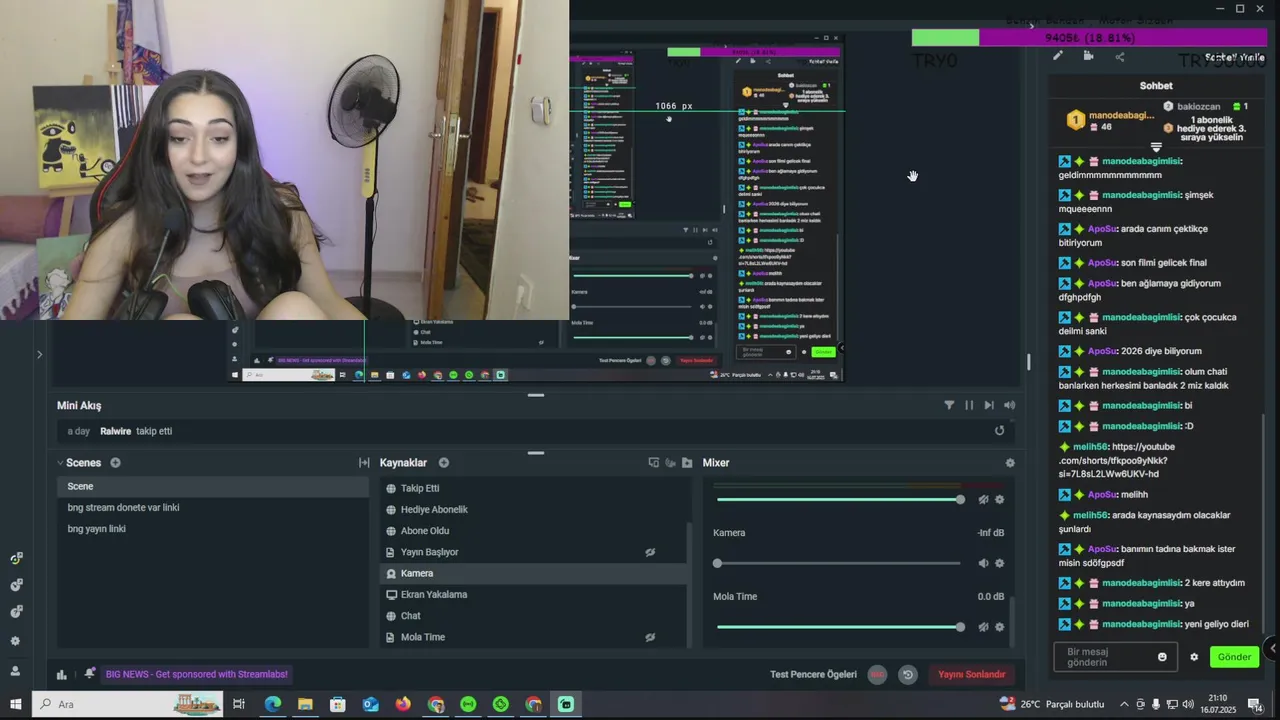Open performance stats icon in footer
Image resolution: width=1280 pixels, height=720 pixels.
click(x=62, y=674)
